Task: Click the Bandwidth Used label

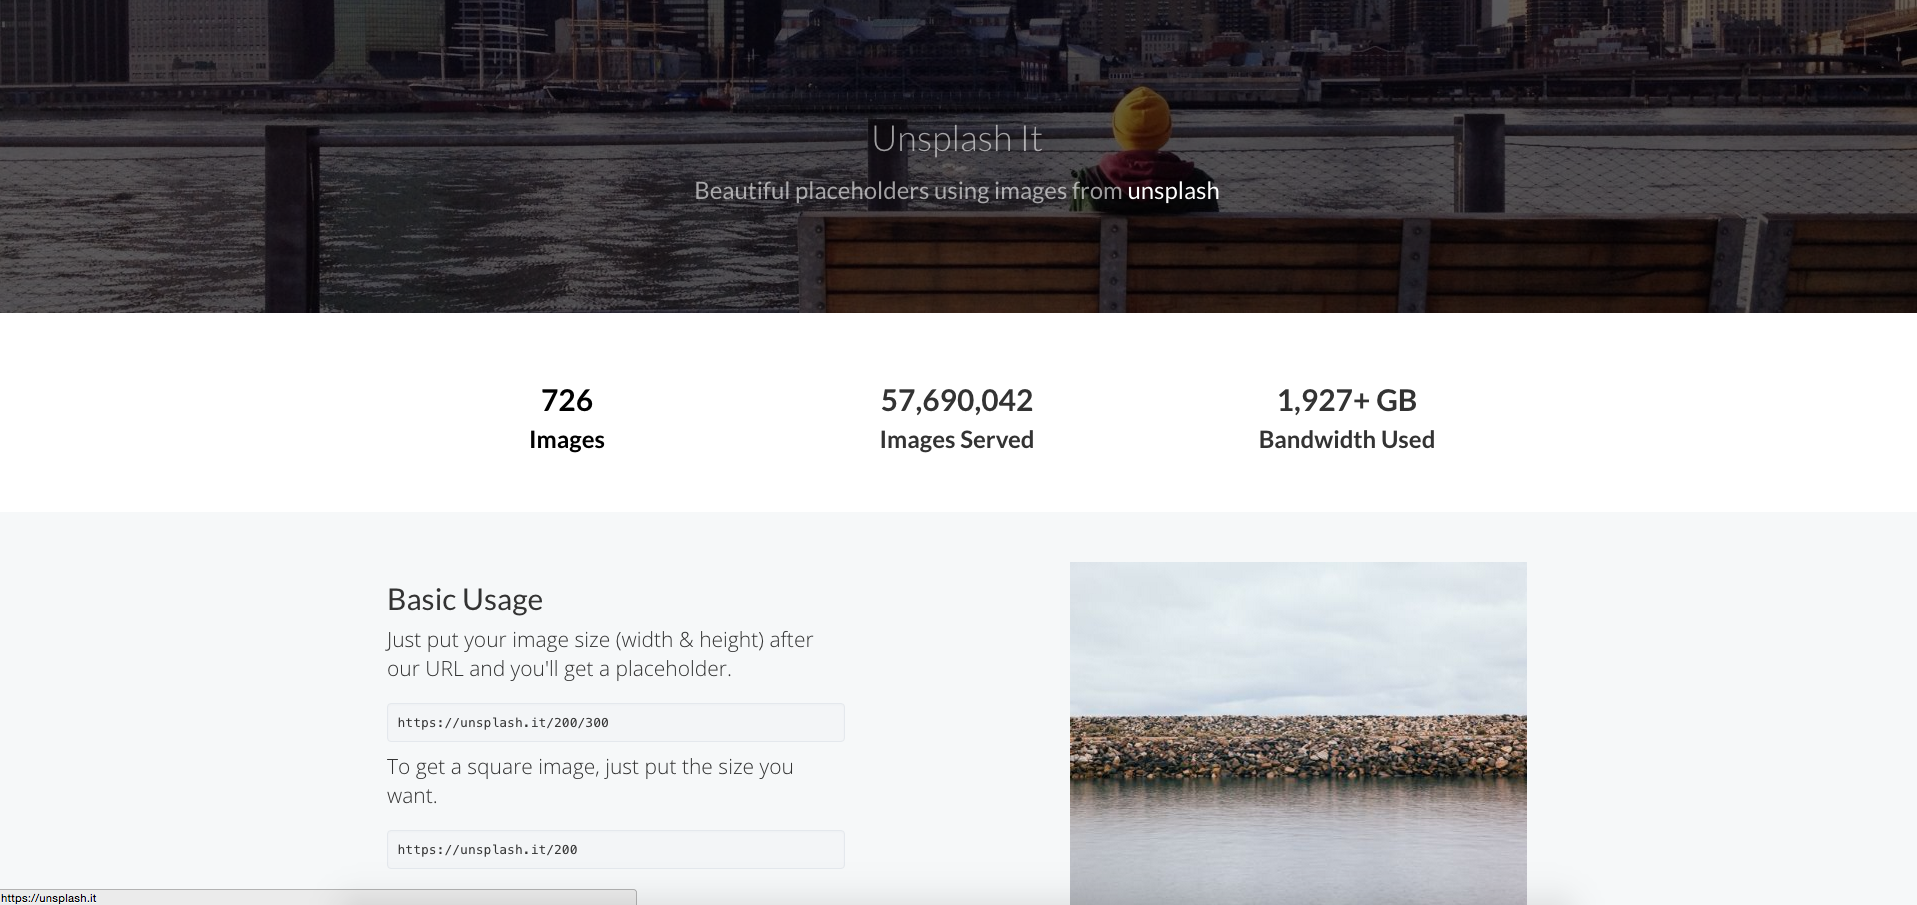Action: tap(1346, 439)
